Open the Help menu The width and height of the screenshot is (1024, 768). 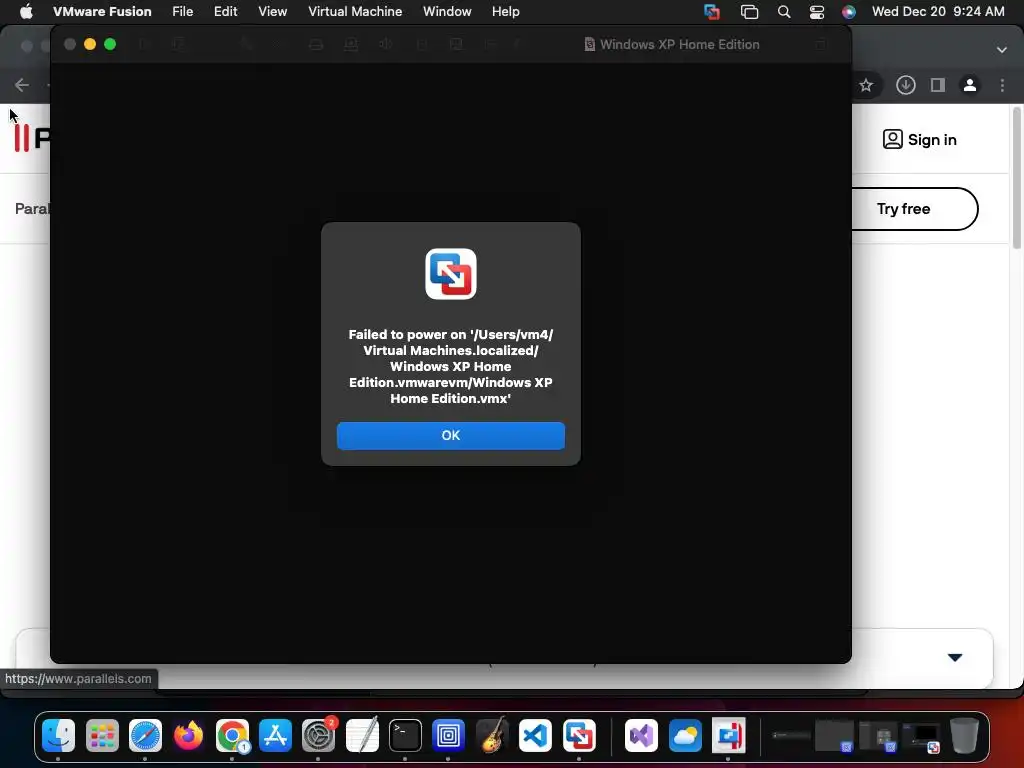505,11
